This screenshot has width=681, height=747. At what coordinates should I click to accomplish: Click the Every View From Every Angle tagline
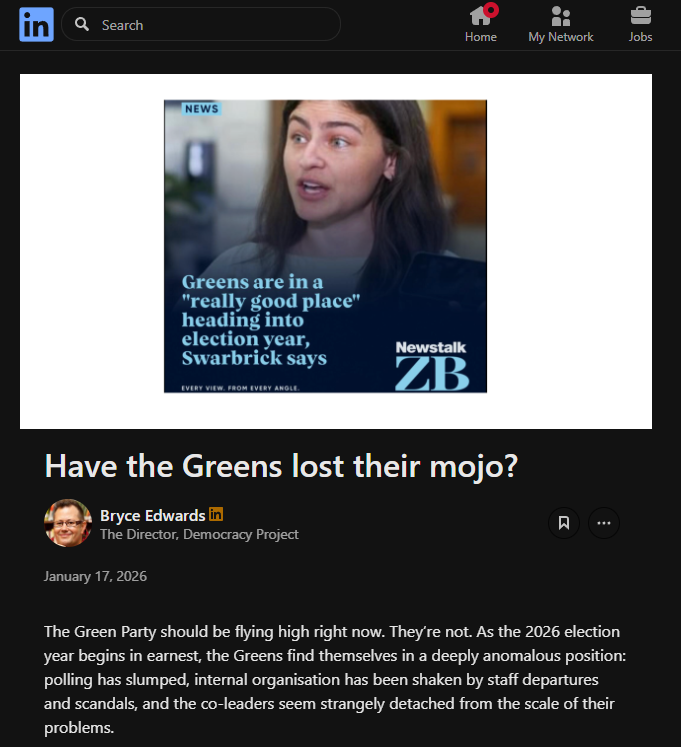(x=240, y=388)
